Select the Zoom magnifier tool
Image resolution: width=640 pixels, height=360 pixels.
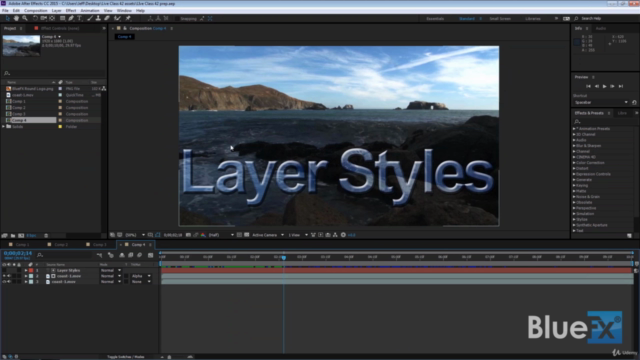(25, 18)
